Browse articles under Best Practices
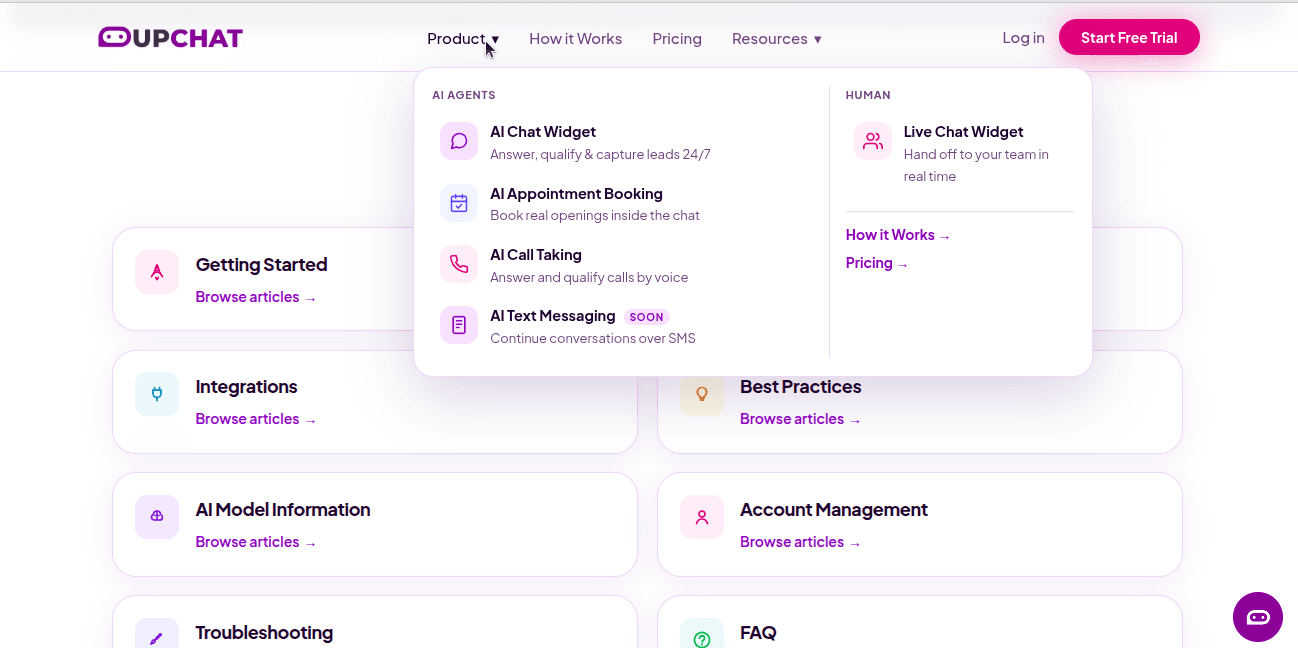Screen dimensions: 1298x648 coord(800,419)
